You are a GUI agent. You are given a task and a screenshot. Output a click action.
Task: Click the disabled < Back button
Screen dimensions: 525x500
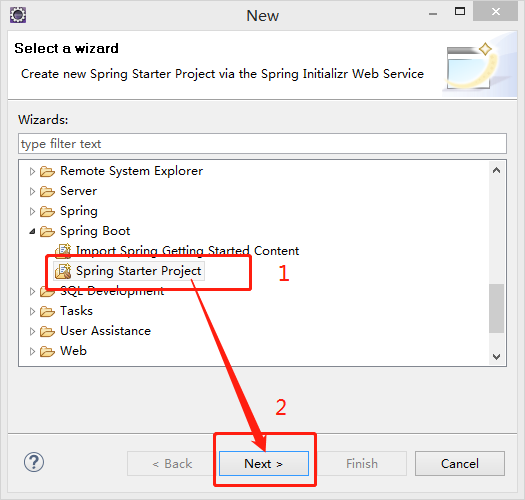tap(172, 463)
